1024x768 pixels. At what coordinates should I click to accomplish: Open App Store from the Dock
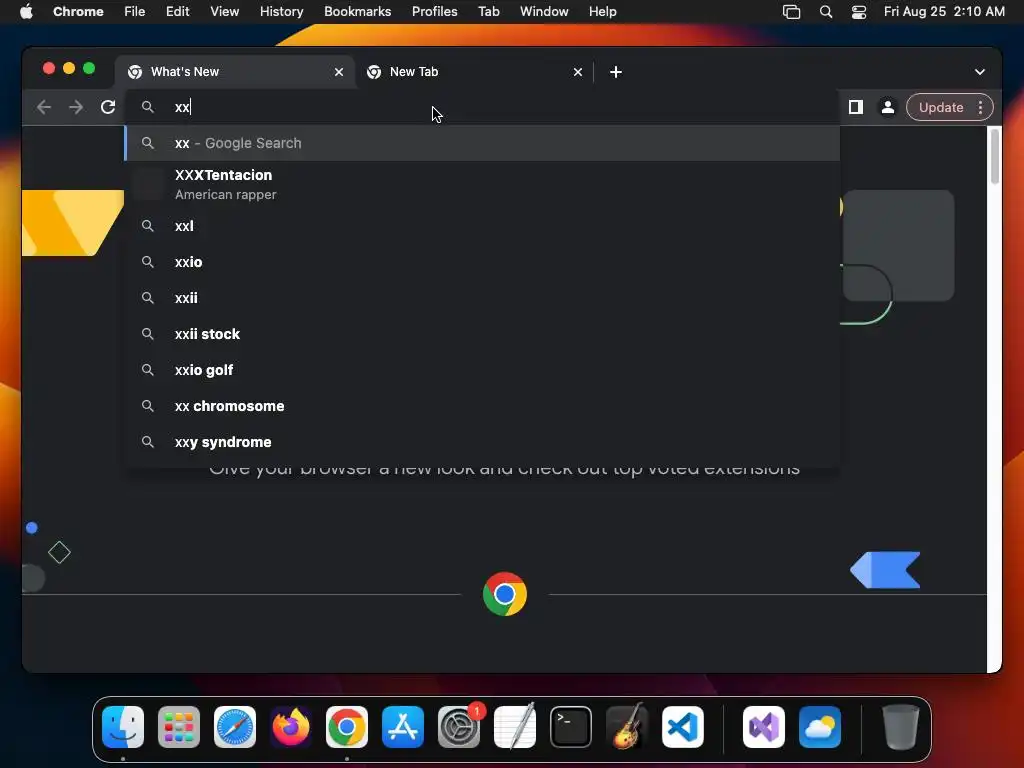tap(403, 727)
